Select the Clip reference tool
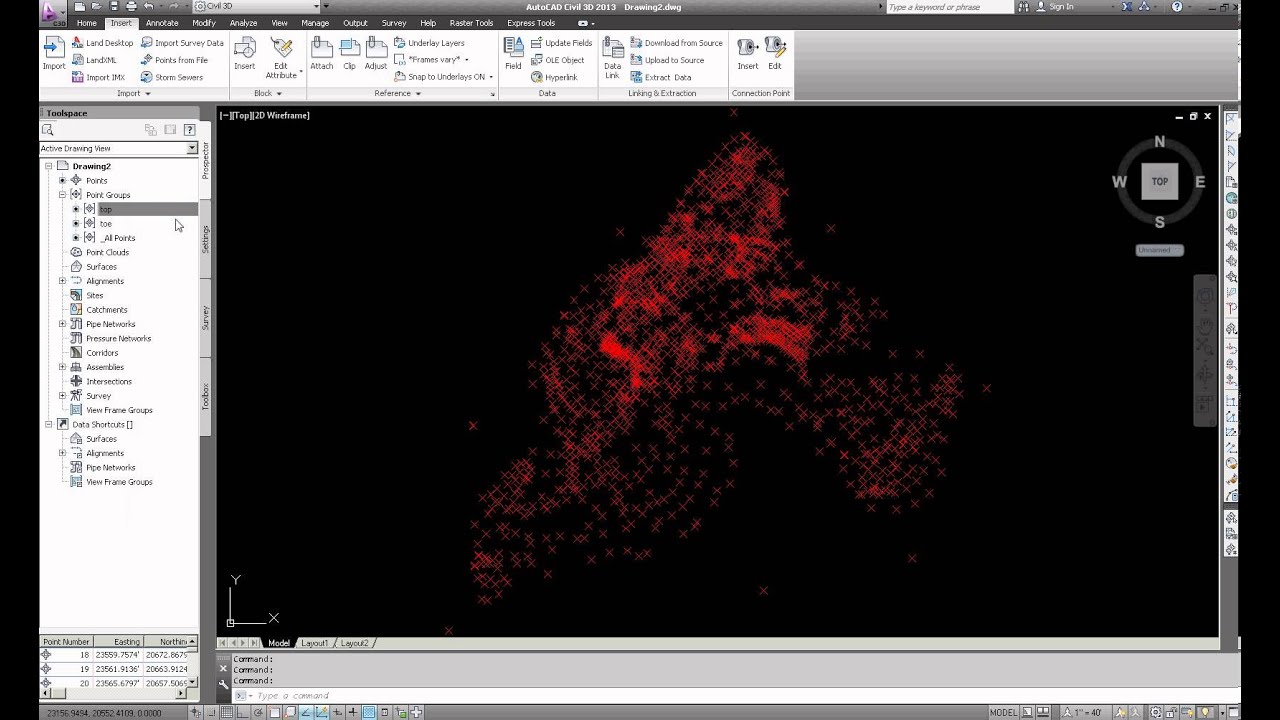Viewport: 1280px width, 720px height. pyautogui.click(x=349, y=53)
